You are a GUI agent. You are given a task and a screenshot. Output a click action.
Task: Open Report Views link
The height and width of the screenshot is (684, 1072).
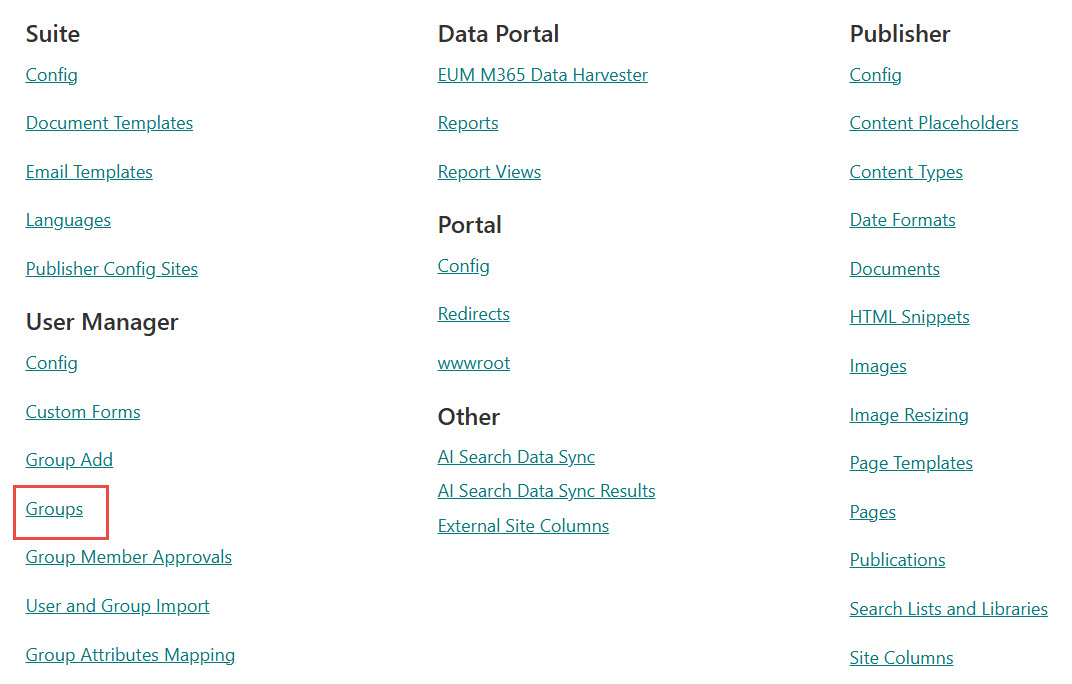(489, 172)
